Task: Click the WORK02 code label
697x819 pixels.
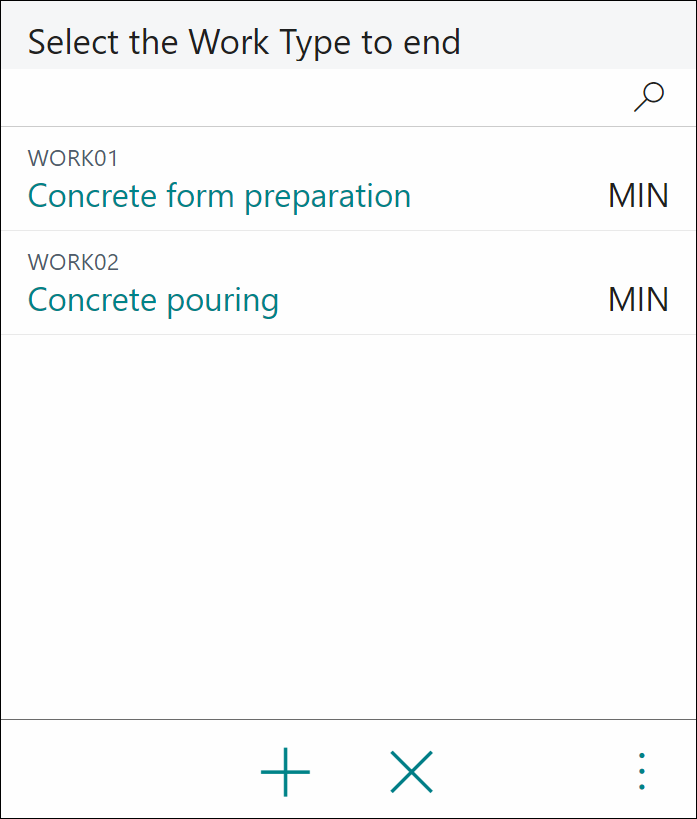Action: coord(73,262)
